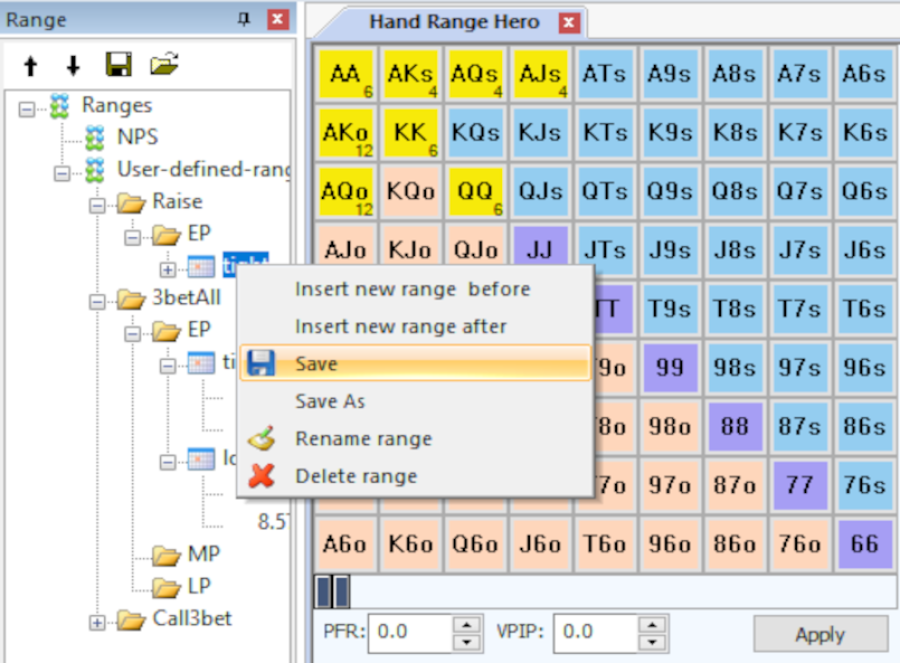Click the save floppy disk toolbar icon

pos(119,66)
